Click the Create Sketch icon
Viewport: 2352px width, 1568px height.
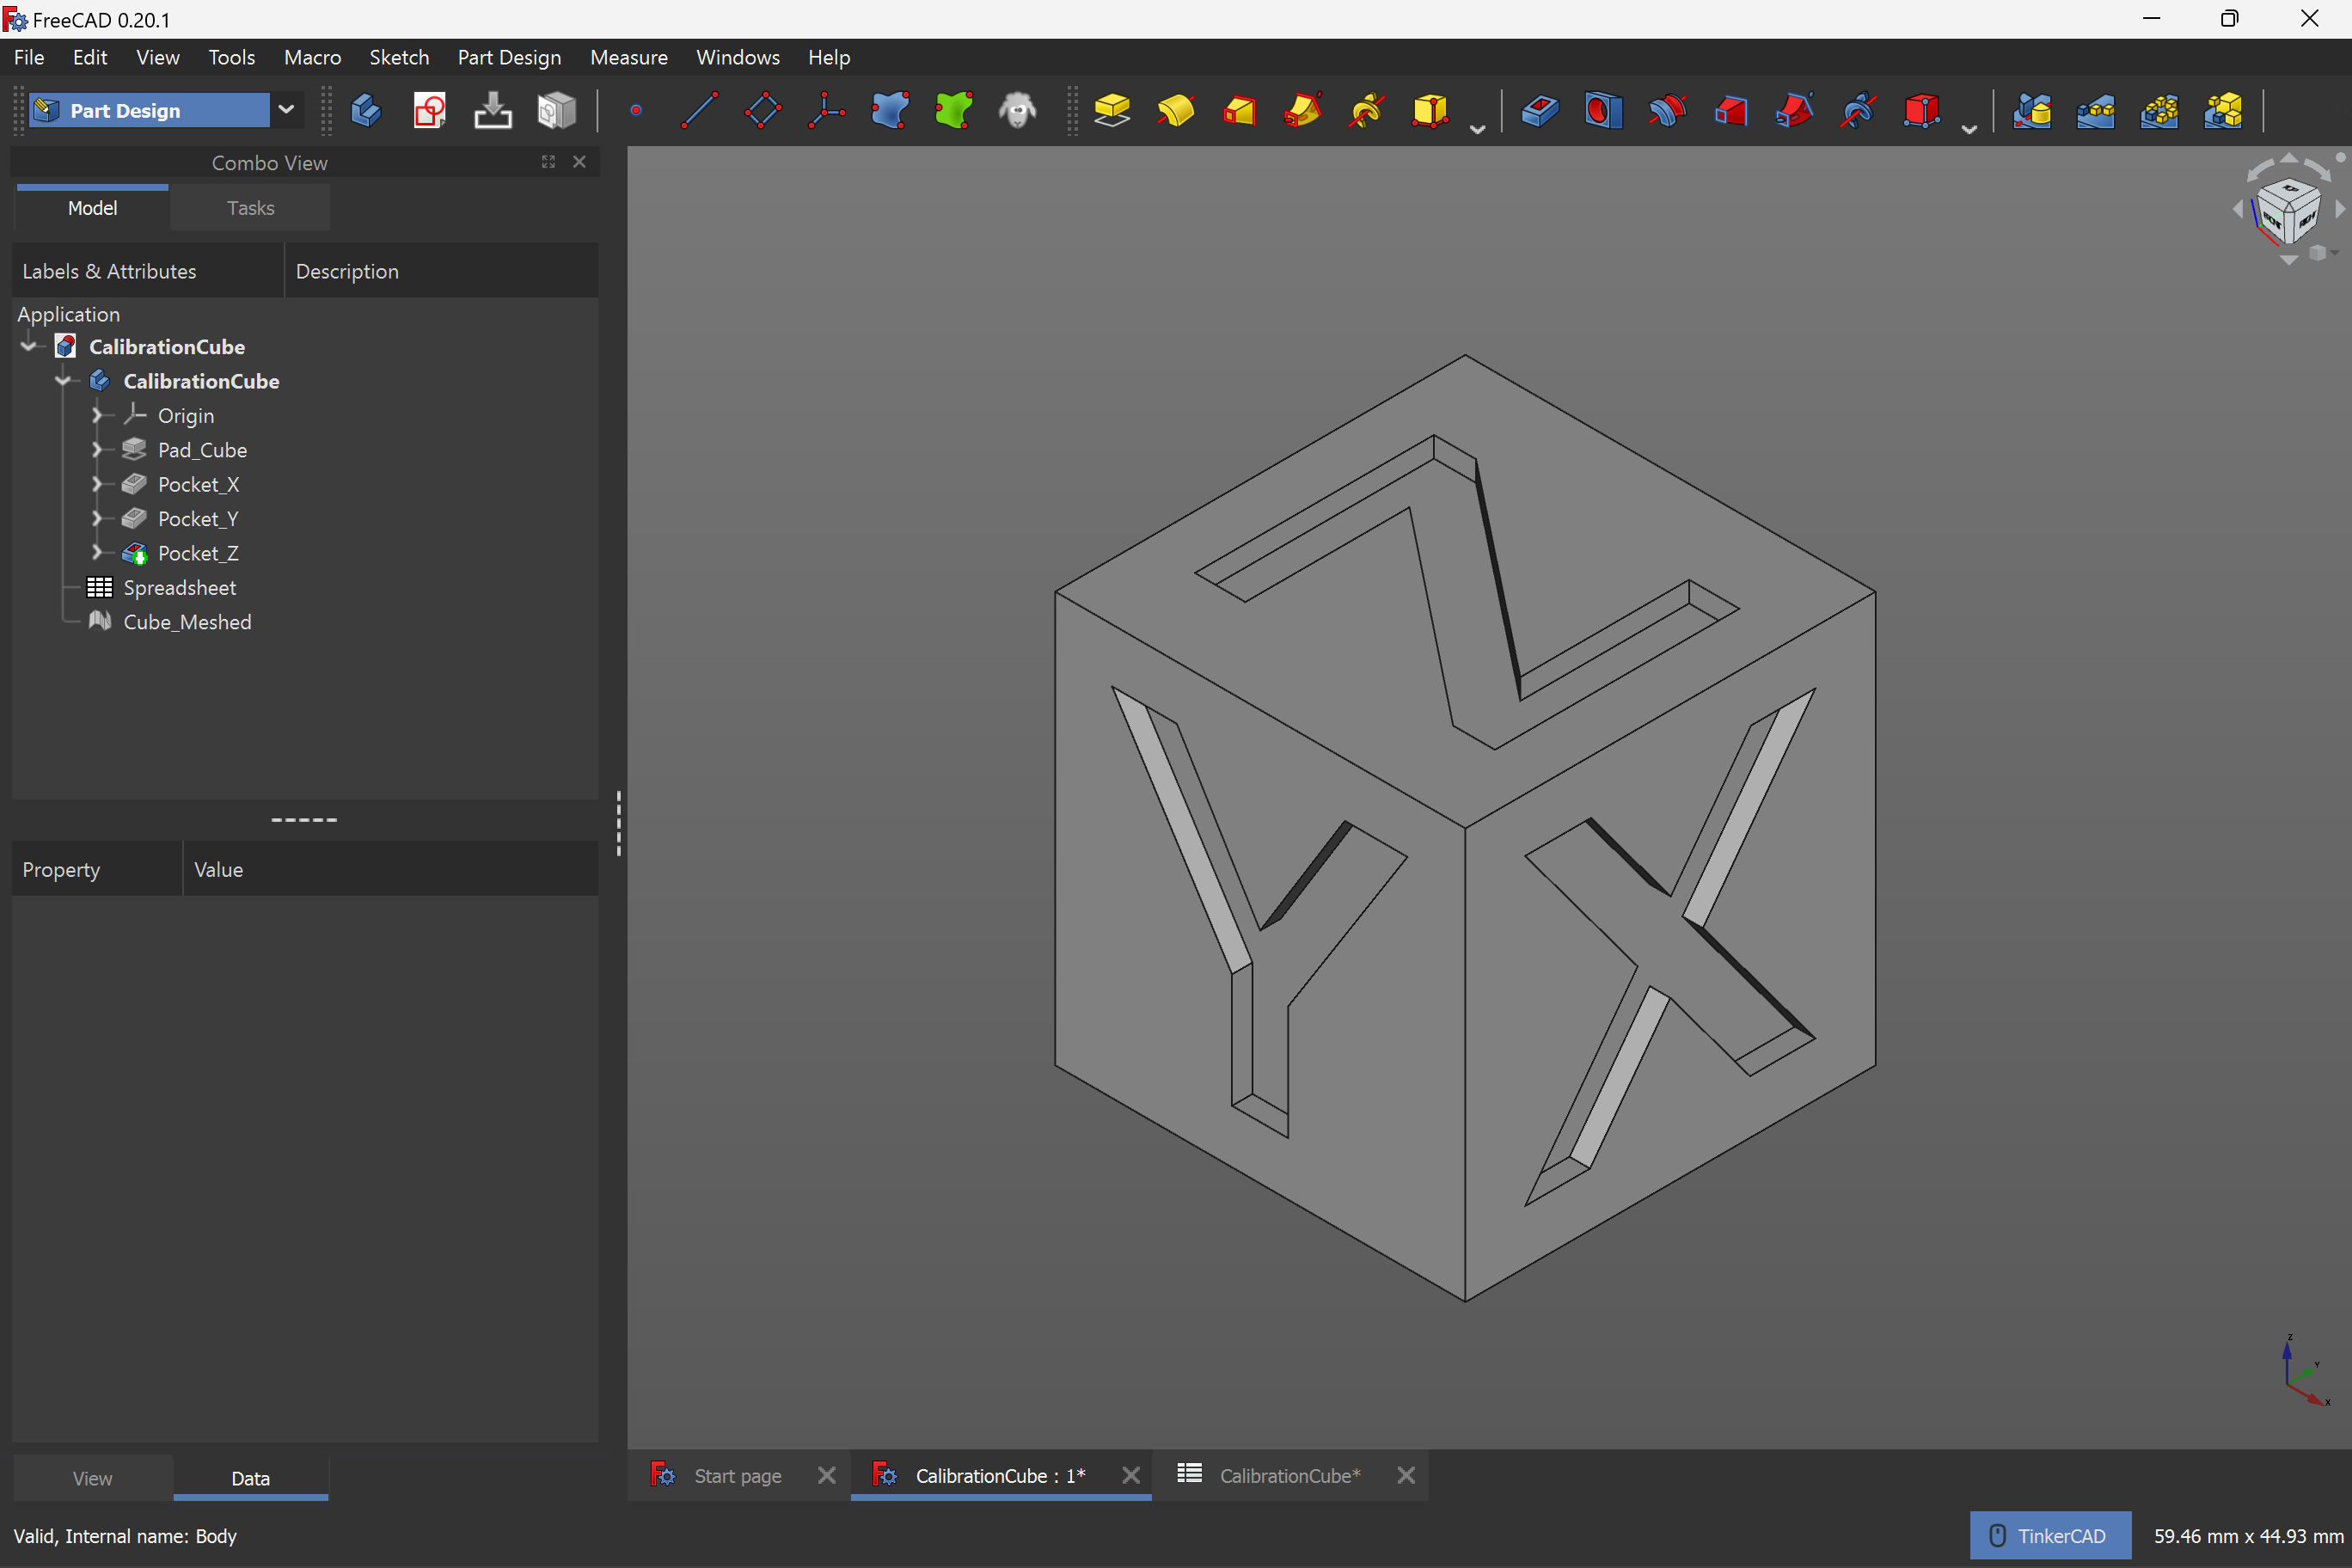click(x=429, y=110)
